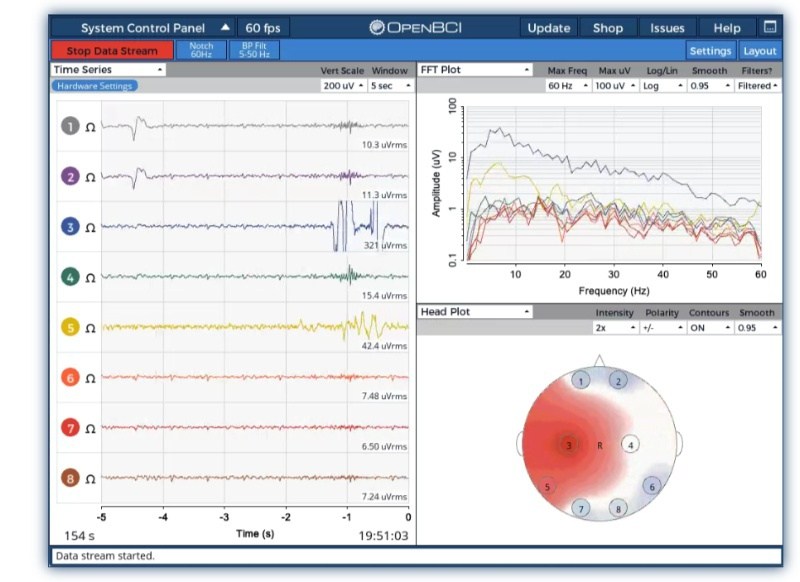Open the Help menu
This screenshot has height=582, width=800.
pyautogui.click(x=727, y=28)
